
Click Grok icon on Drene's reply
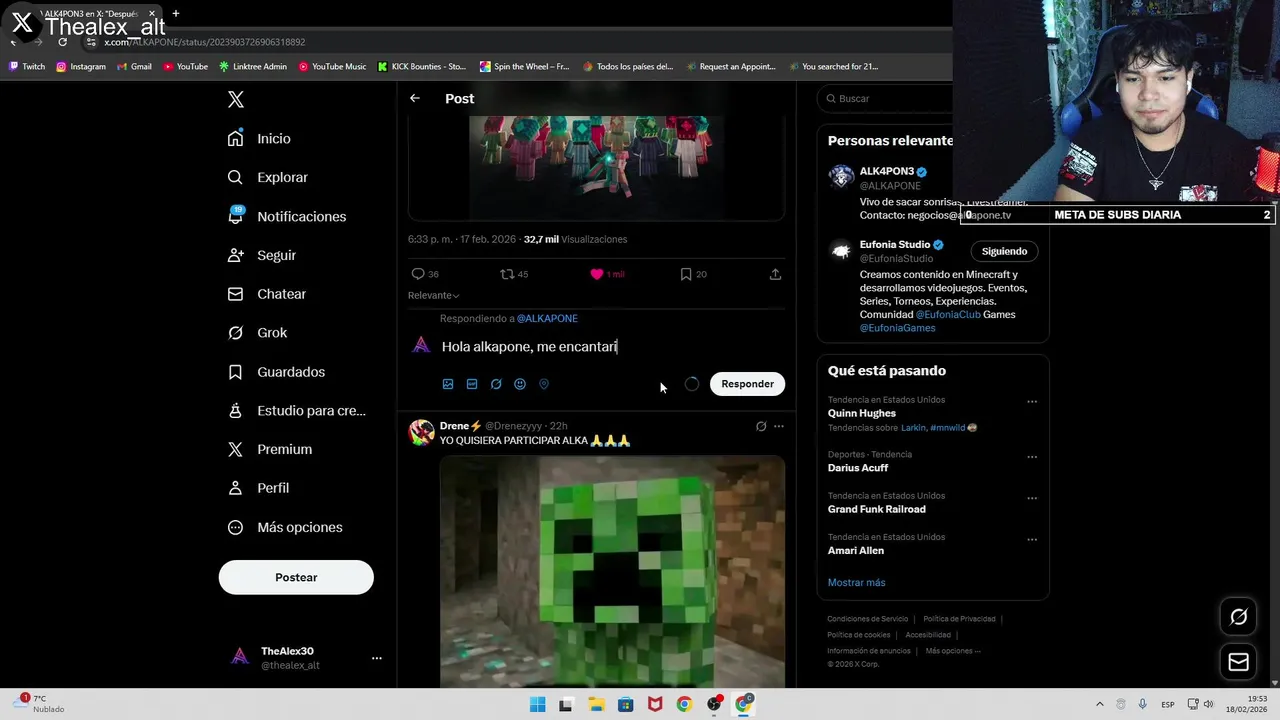[x=761, y=426]
